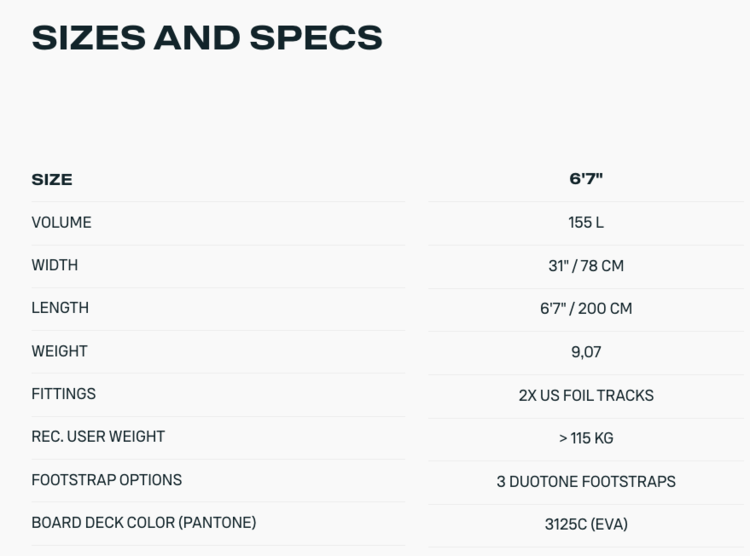Click the FITTINGS row label
Image resolution: width=750 pixels, height=556 pixels.
[x=63, y=394]
